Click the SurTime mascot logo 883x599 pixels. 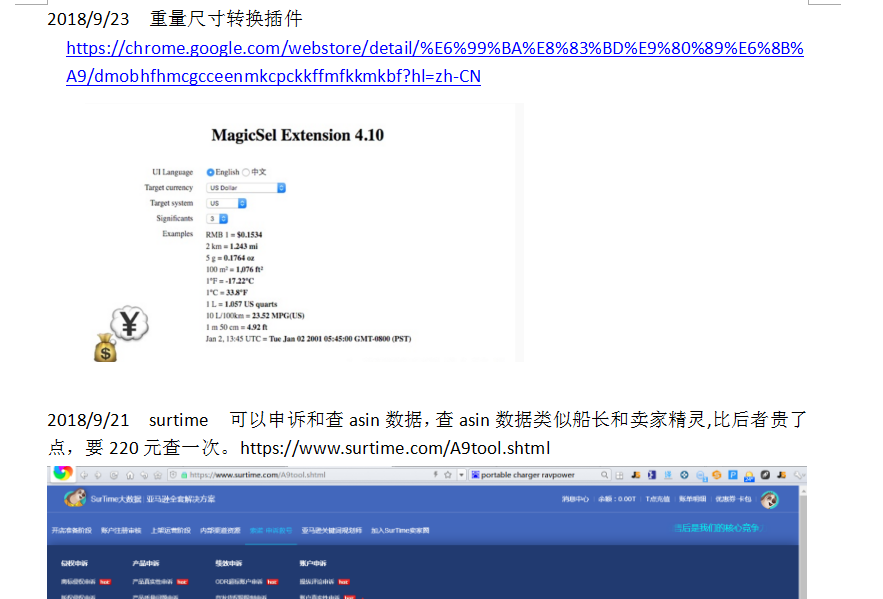tap(74, 498)
